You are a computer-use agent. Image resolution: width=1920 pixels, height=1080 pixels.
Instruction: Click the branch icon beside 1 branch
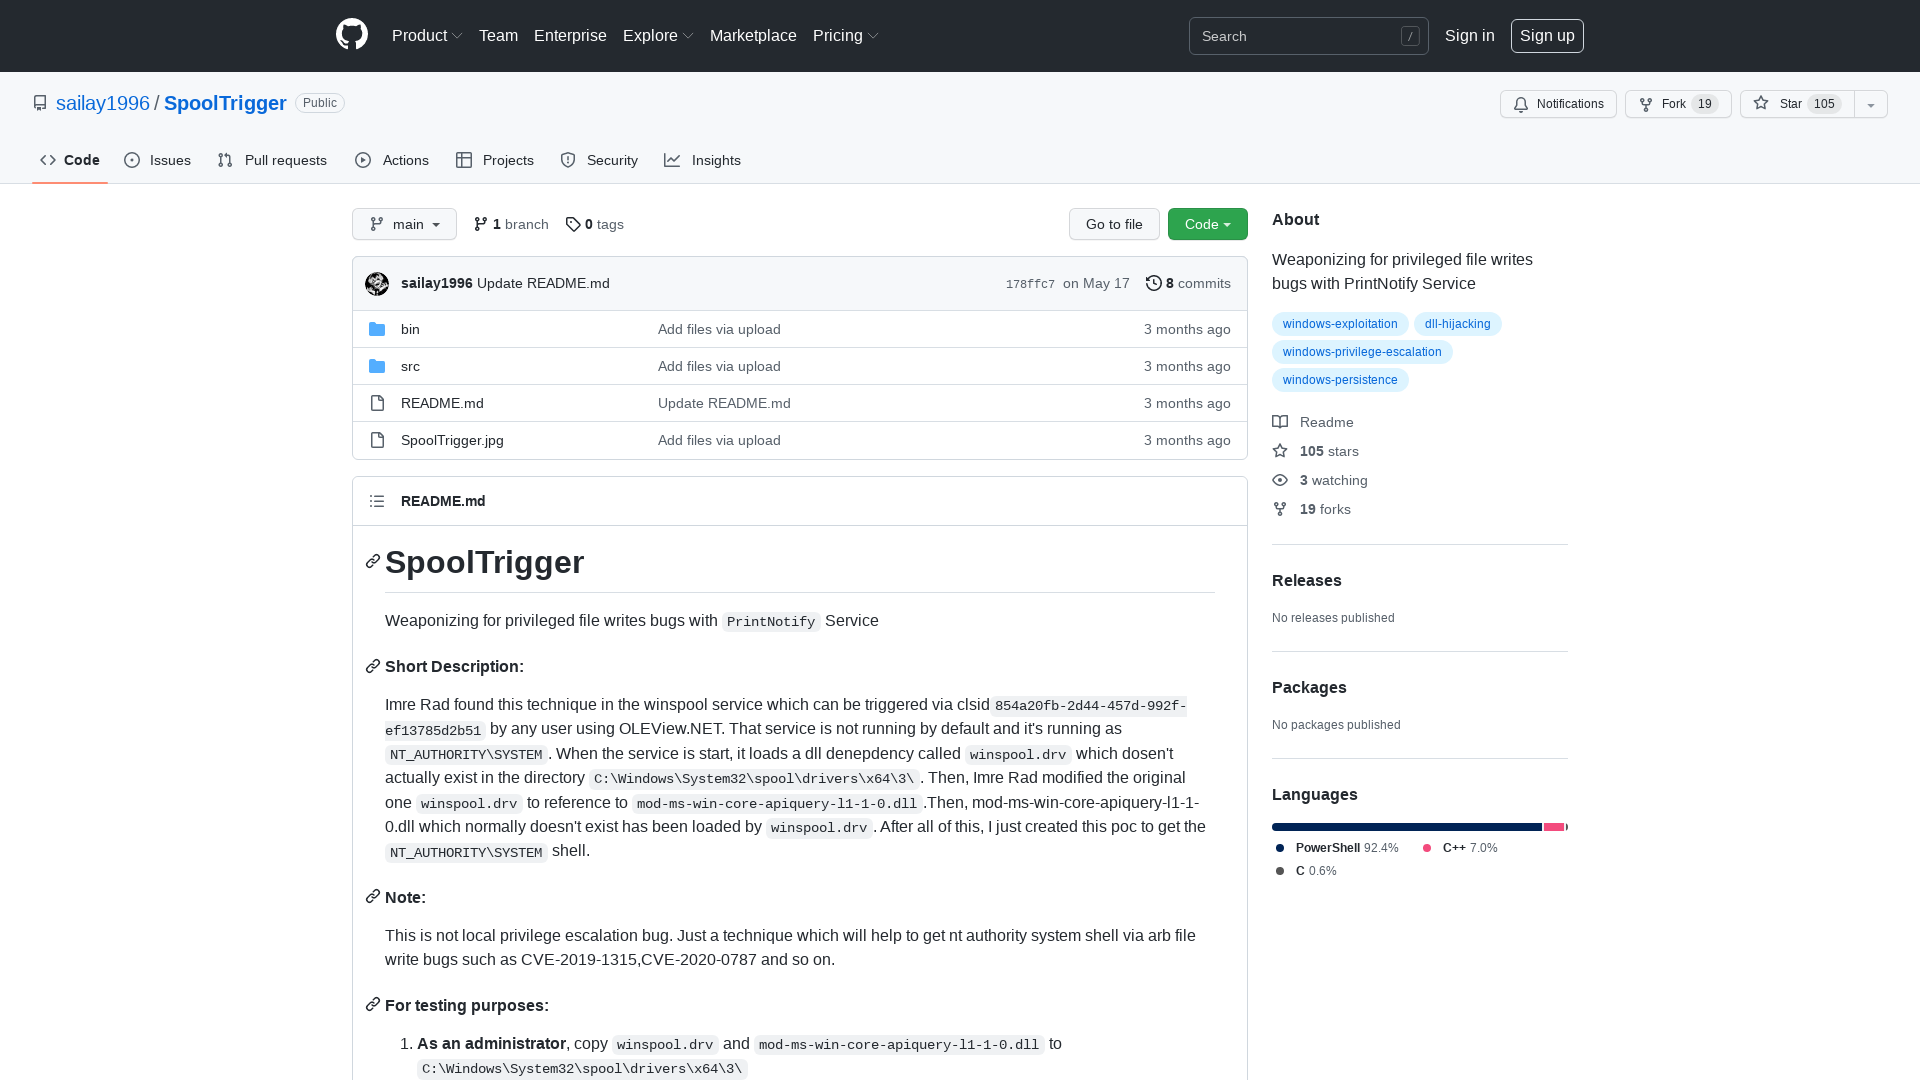pos(481,224)
